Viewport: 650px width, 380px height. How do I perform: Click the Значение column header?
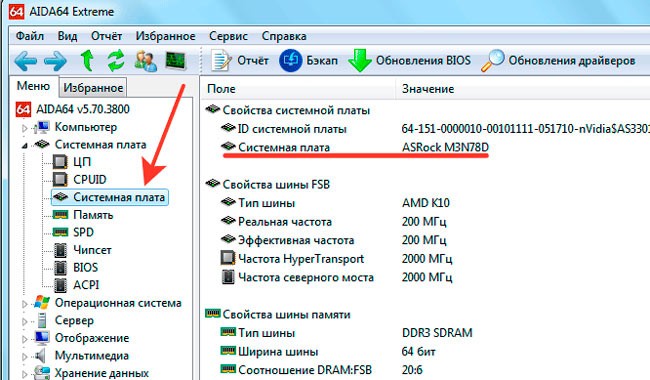[522, 89]
